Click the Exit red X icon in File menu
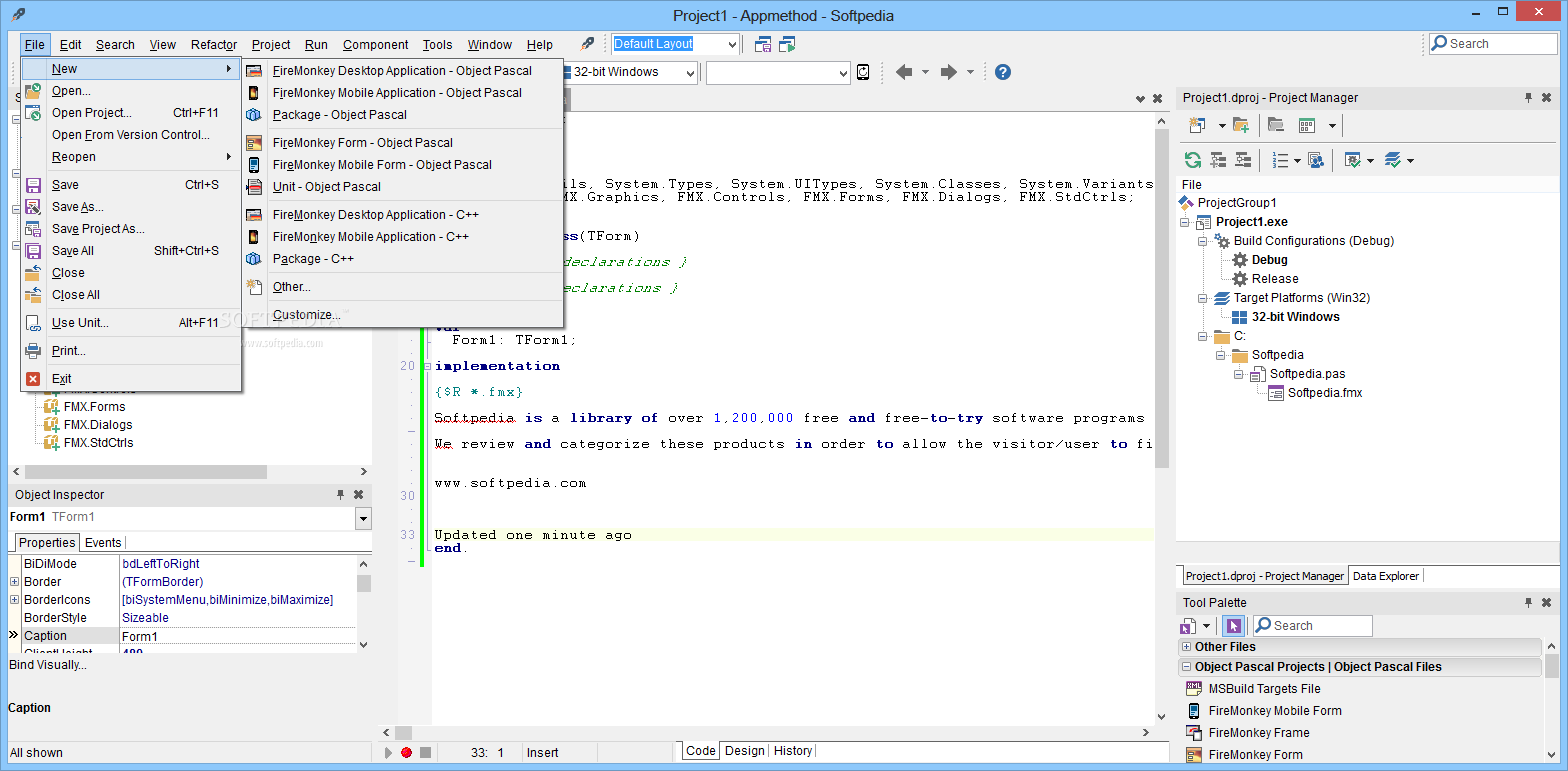The width and height of the screenshot is (1568, 771). [33, 379]
